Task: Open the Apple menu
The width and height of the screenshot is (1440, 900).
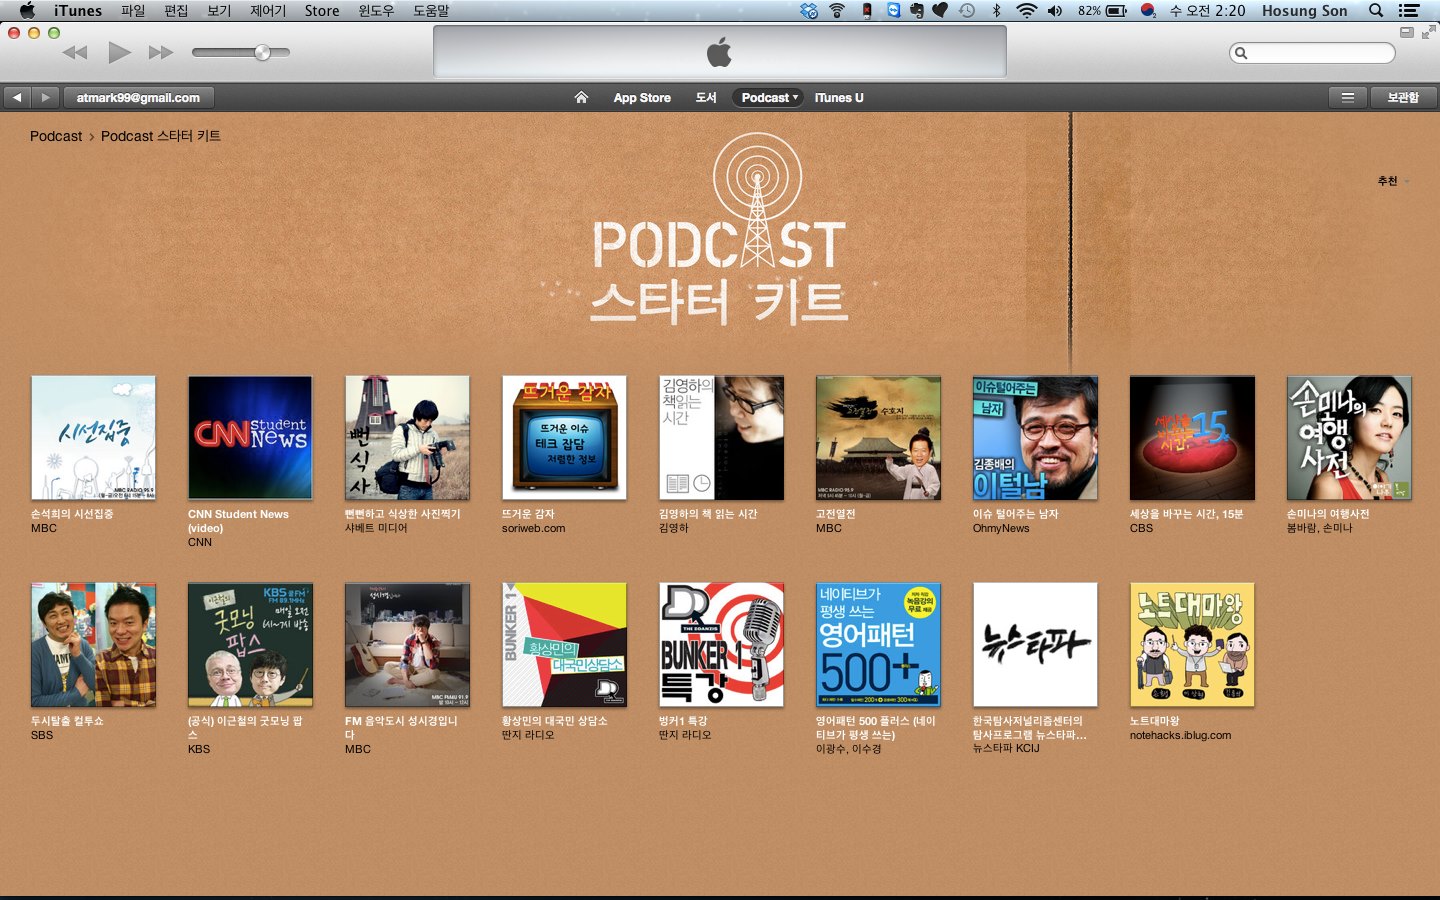Action: click(x=27, y=11)
